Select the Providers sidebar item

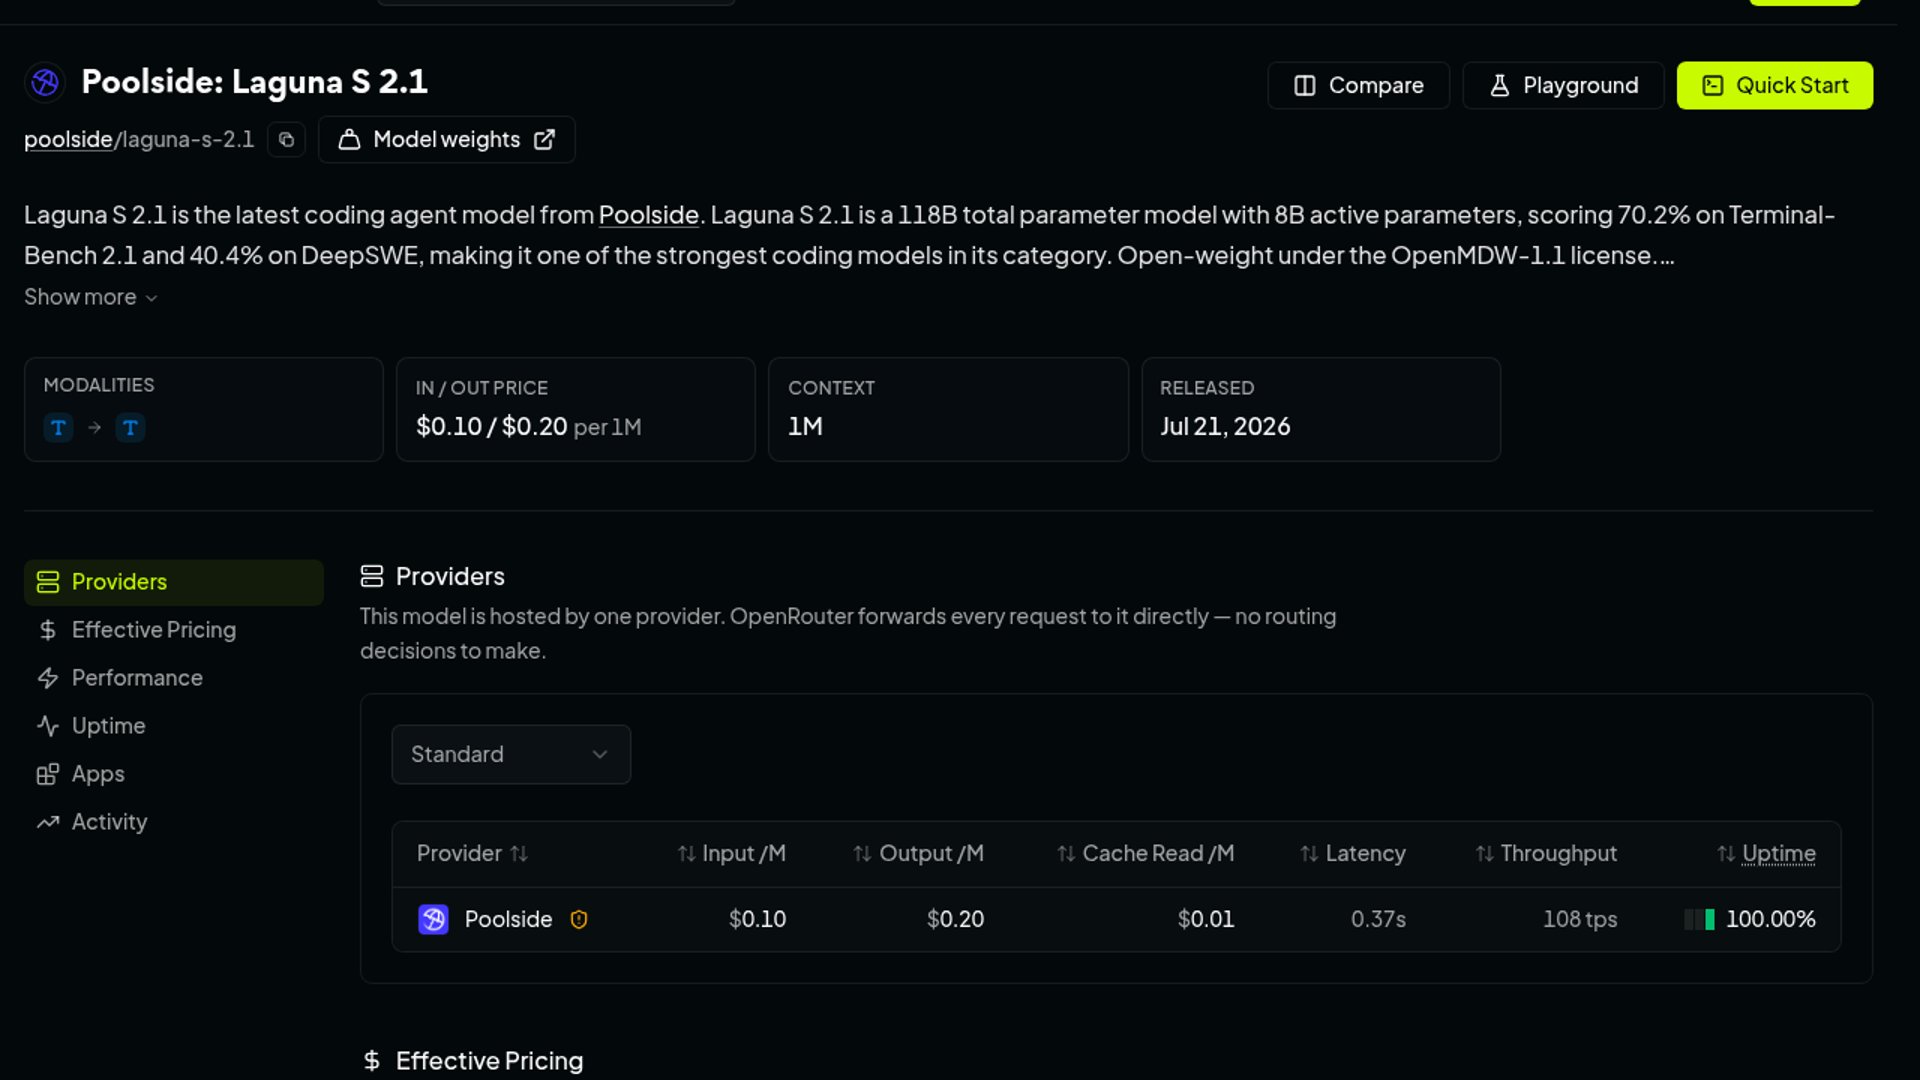[174, 582]
